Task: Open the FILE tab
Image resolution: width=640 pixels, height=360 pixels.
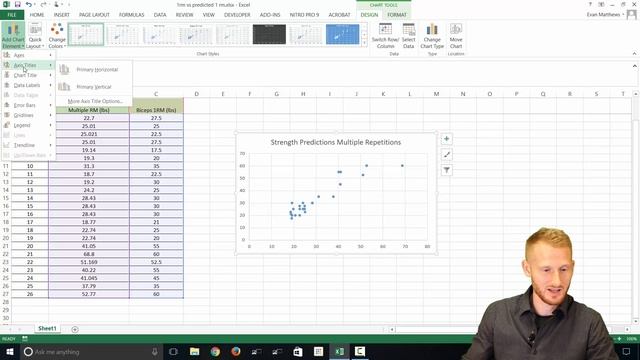Action: pos(12,15)
